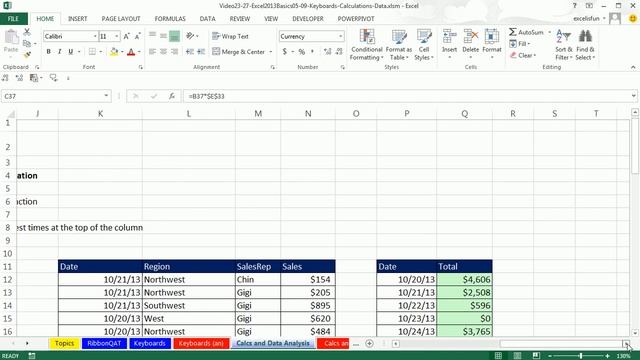Click the Increase Indent icon
This screenshot has height=360, width=640.
[x=201, y=52]
